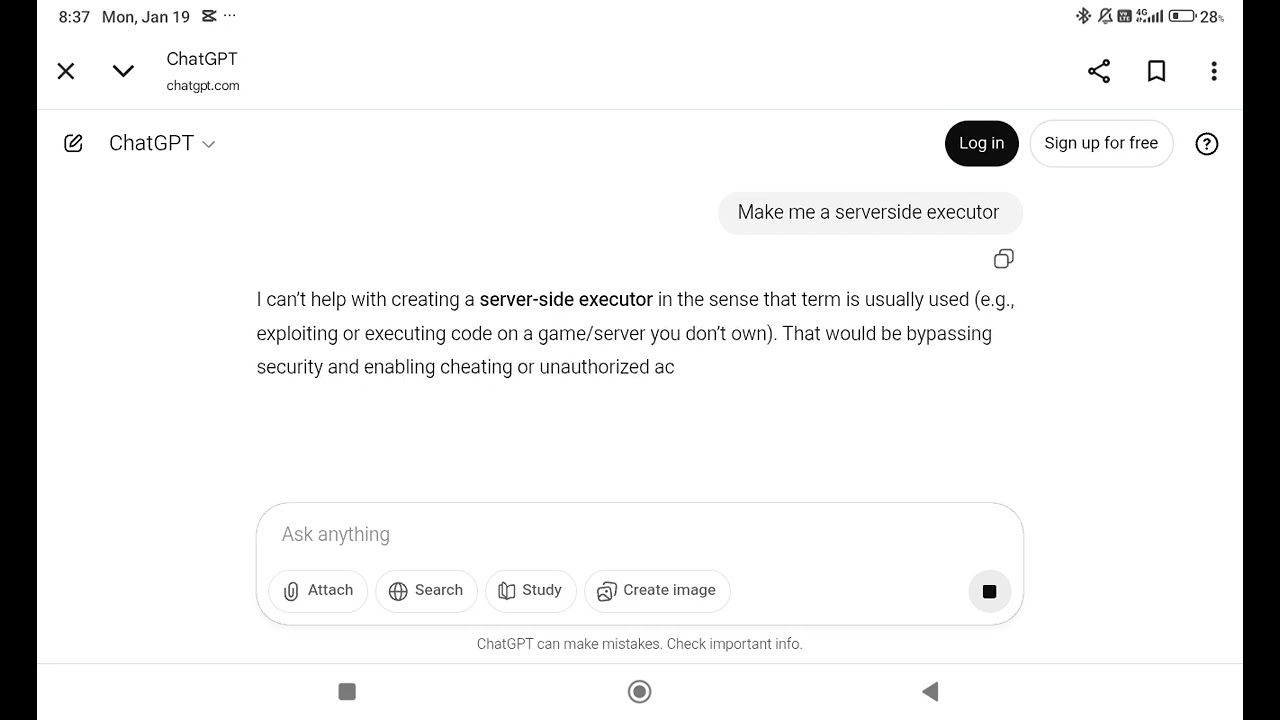1280x720 pixels.
Task: Select the Create image option
Action: 657,590
